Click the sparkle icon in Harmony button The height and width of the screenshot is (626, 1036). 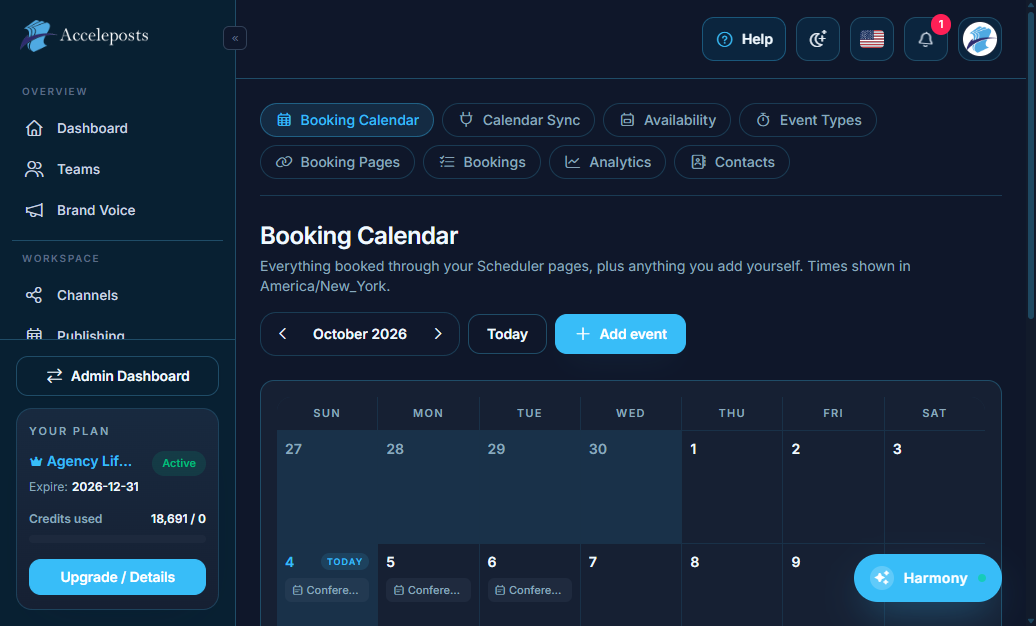coord(882,578)
